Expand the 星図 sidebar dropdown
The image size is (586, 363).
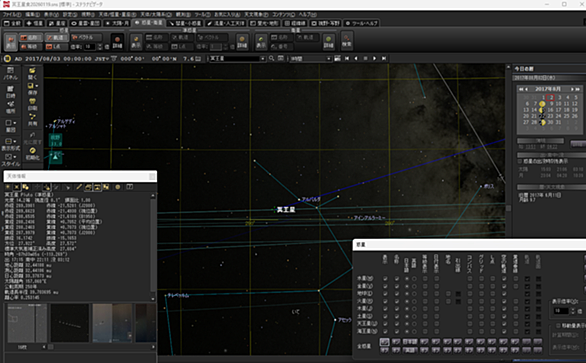(x=15, y=123)
